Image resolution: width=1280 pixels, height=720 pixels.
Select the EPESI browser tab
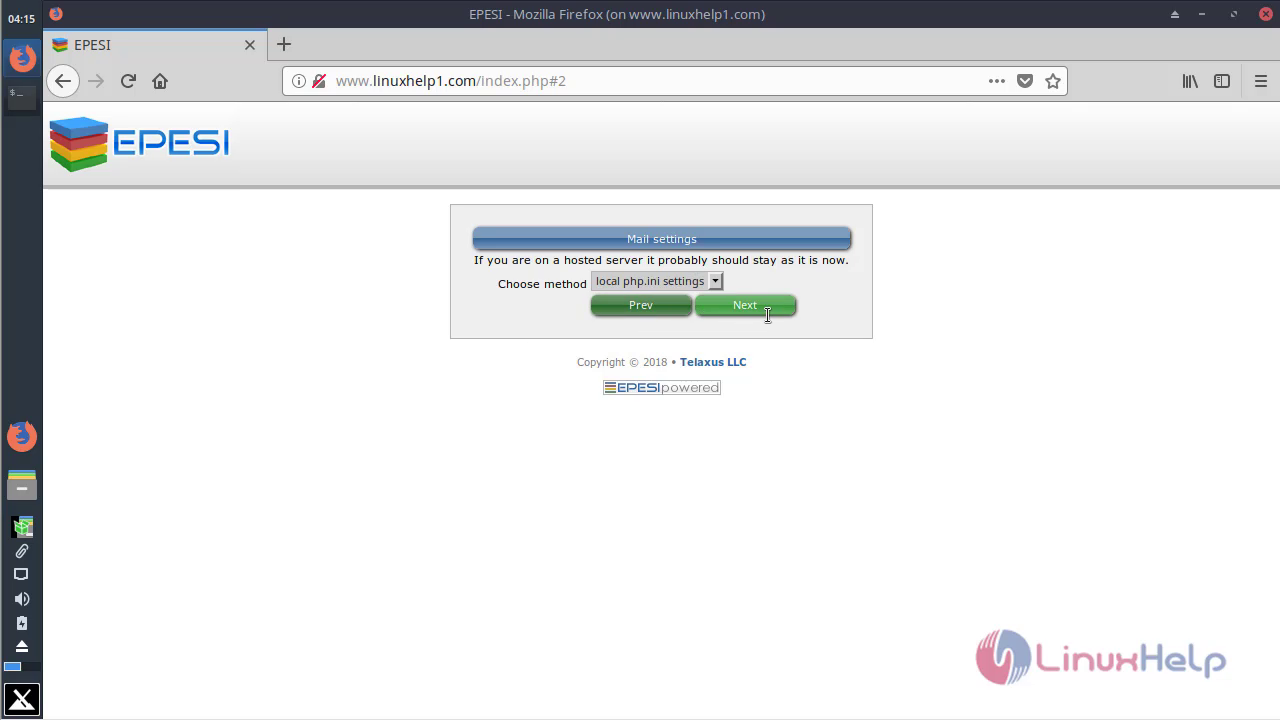pos(155,45)
